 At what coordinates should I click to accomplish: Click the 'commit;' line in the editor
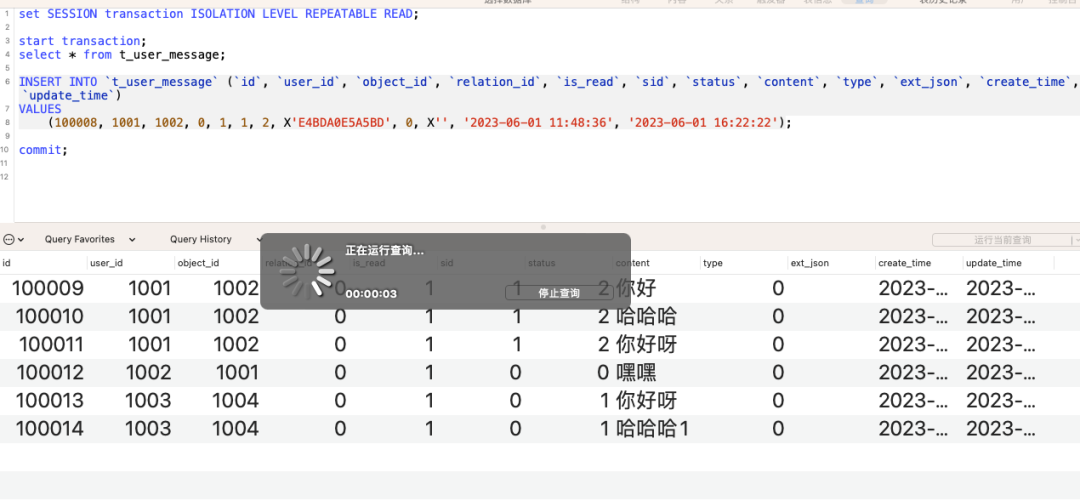(43, 150)
